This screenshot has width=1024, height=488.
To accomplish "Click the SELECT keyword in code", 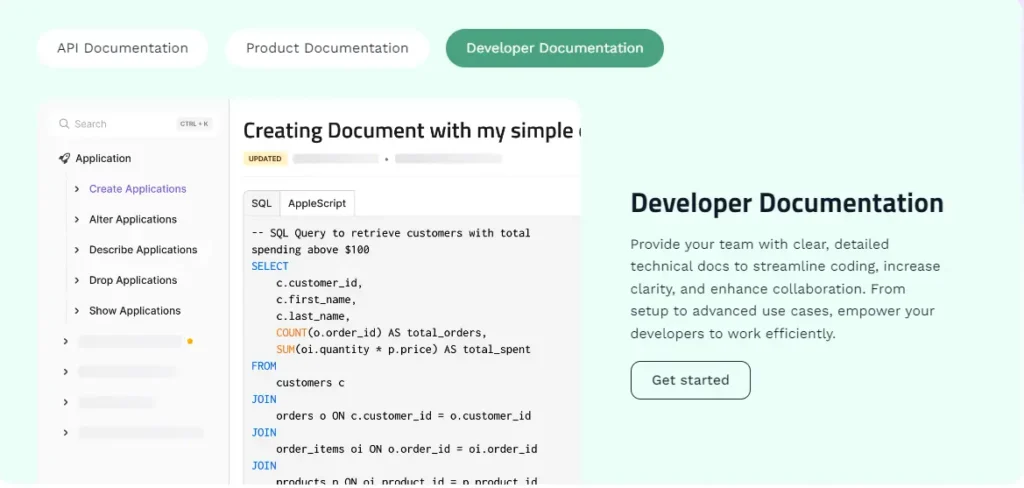I will tap(270, 267).
